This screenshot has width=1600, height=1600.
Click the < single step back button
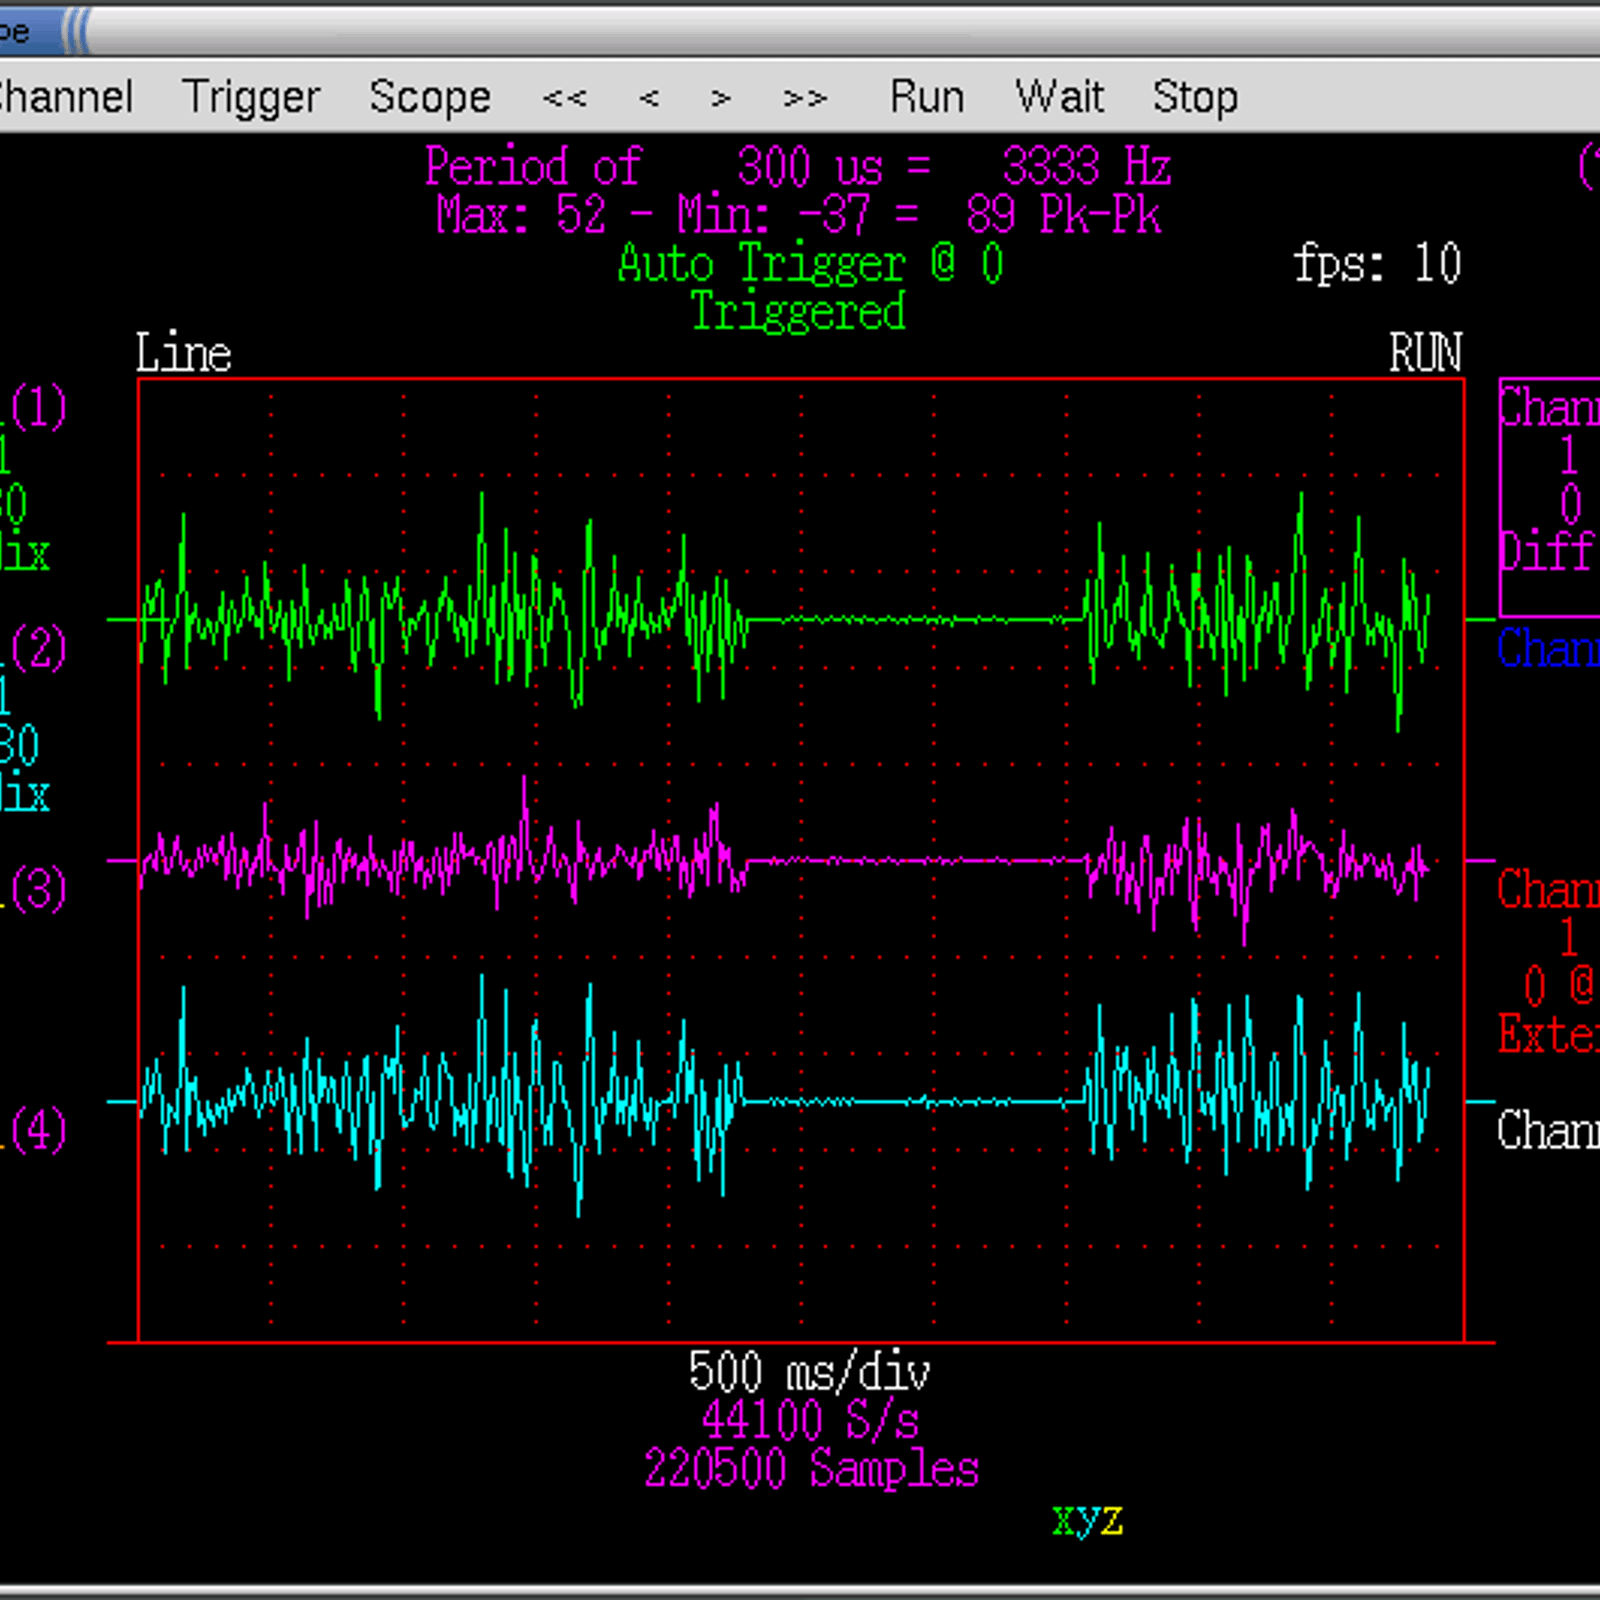pyautogui.click(x=649, y=98)
